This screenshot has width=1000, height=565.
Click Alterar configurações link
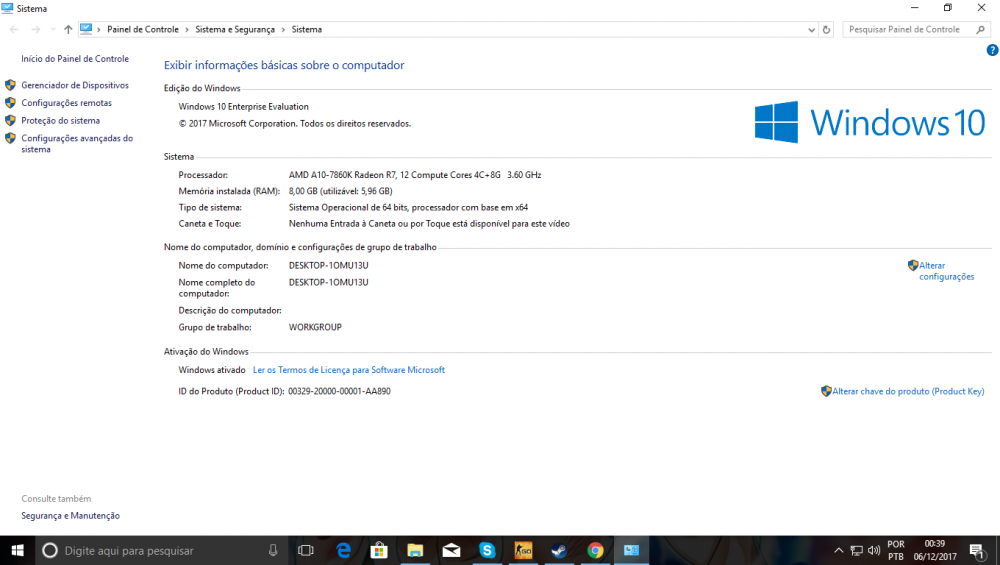tap(946, 271)
